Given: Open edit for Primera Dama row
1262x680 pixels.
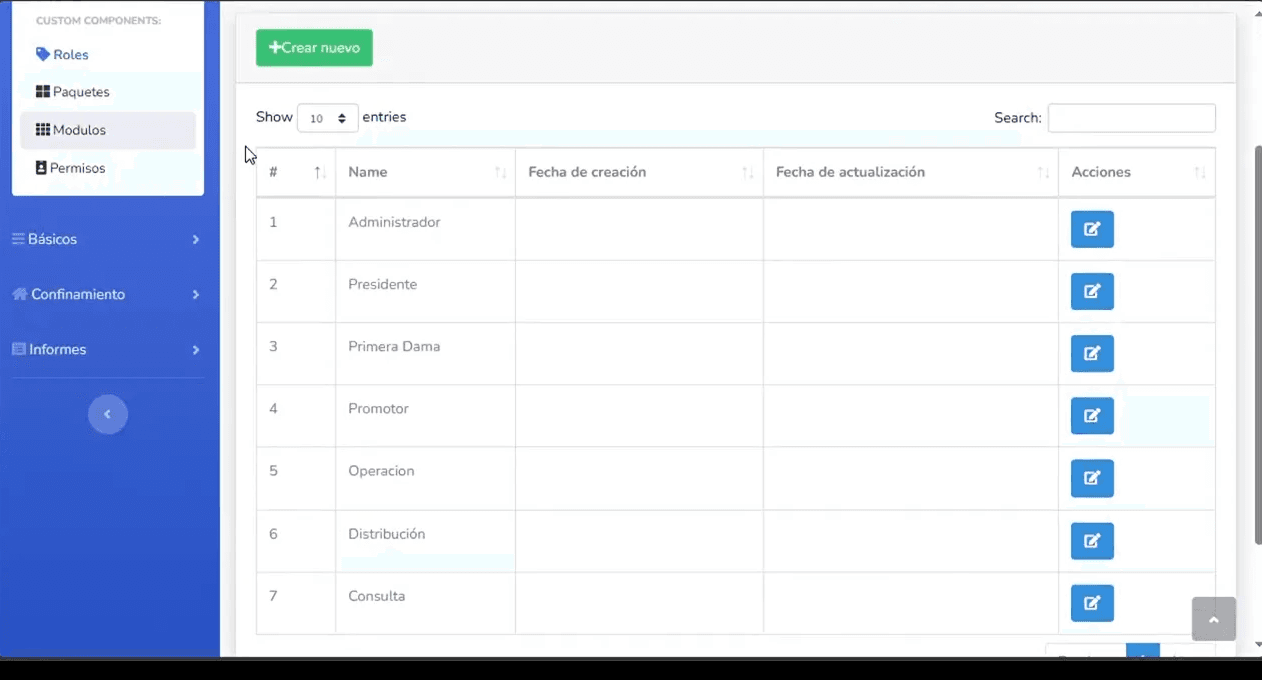Looking at the screenshot, I should tap(1091, 353).
